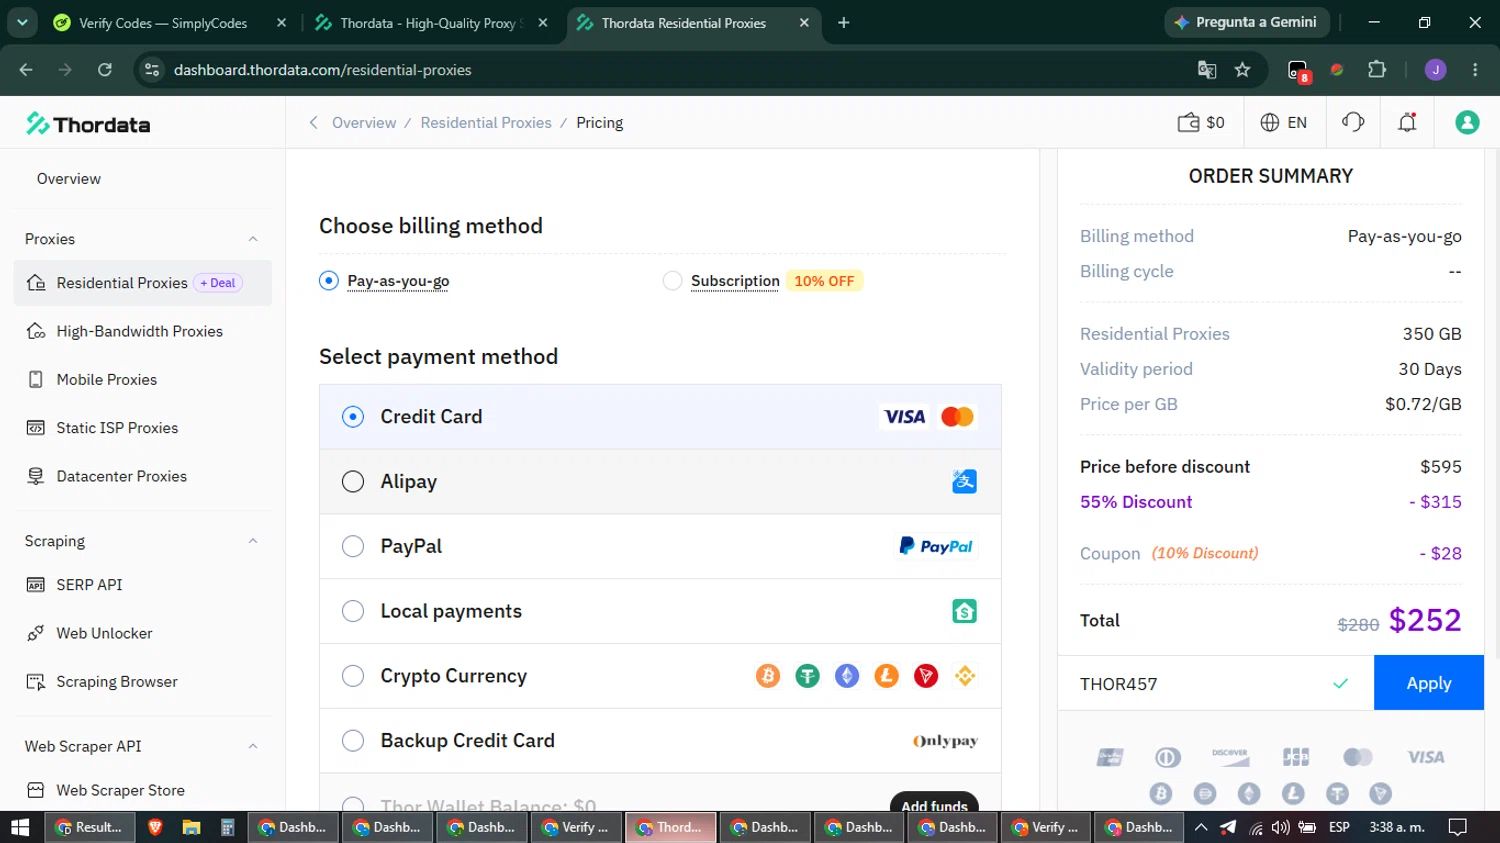This screenshot has height=843, width=1500.
Task: Click the Local payments green icon
Action: tap(964, 611)
